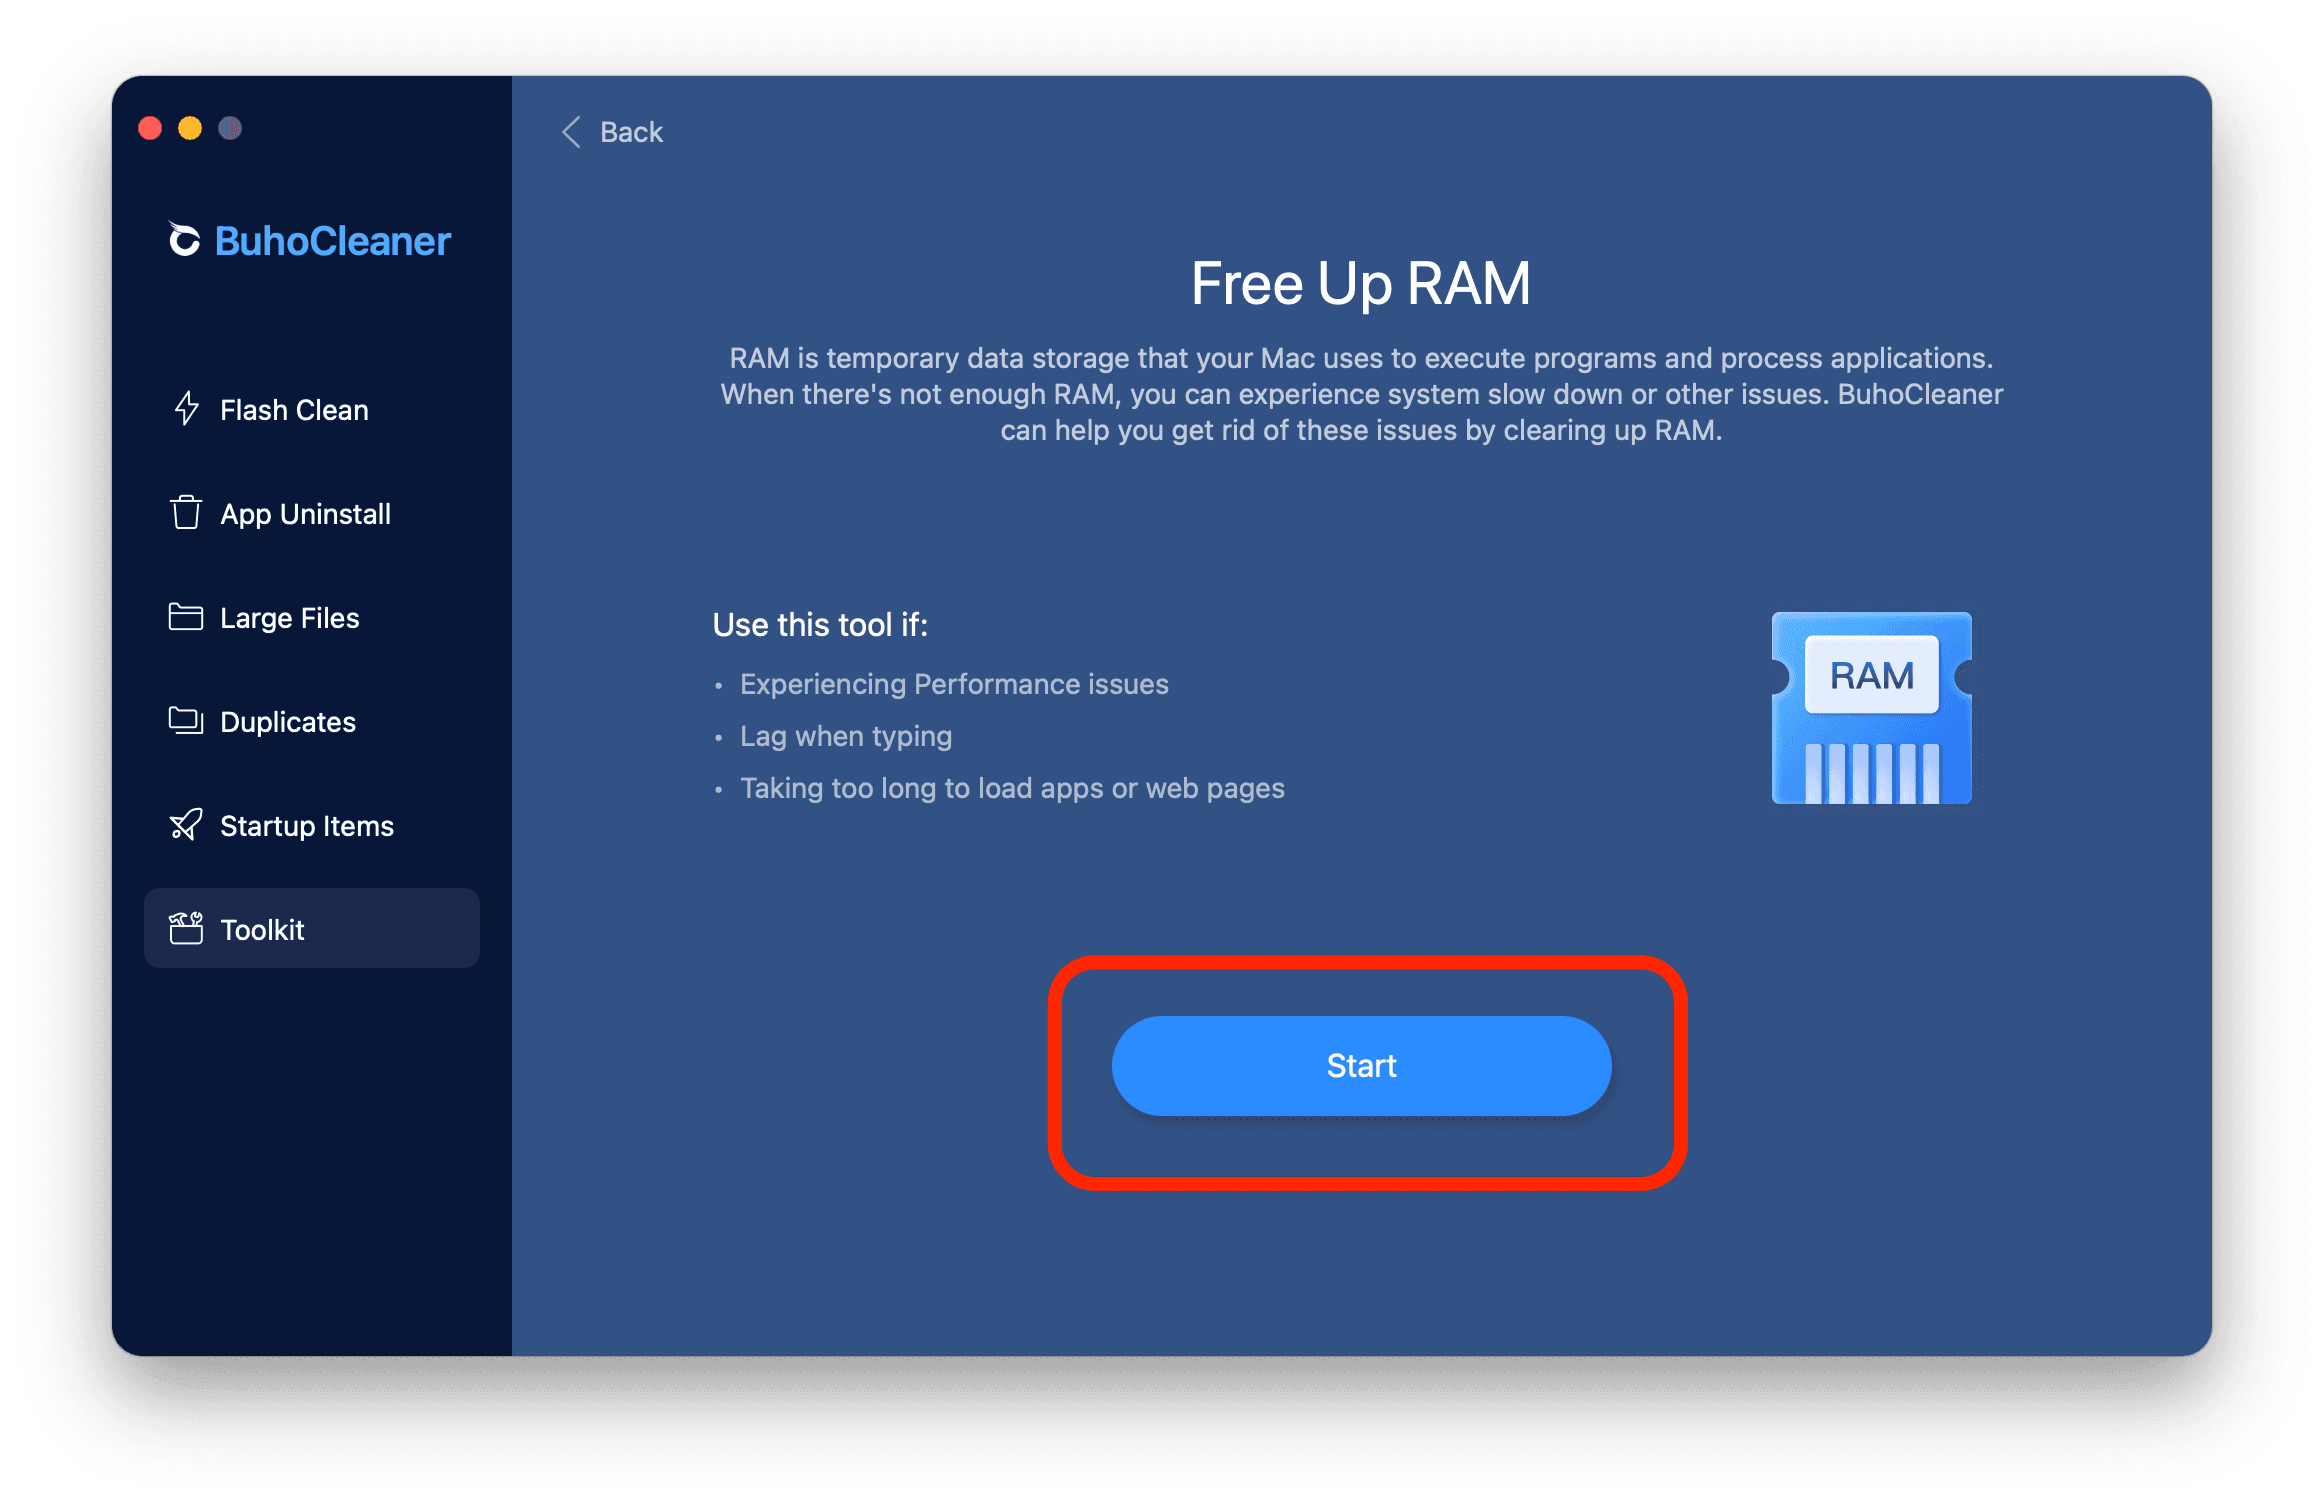Select Toolkit in the sidebar menu
Image resolution: width=2324 pixels, height=1504 pixels.
pyautogui.click(x=262, y=928)
